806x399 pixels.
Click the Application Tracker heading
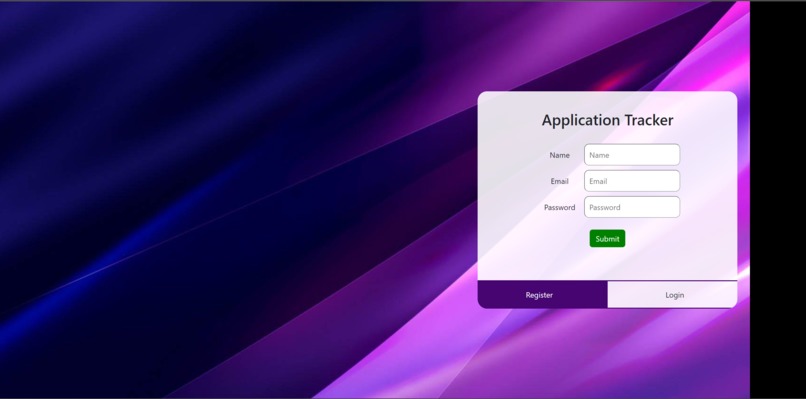pos(607,120)
